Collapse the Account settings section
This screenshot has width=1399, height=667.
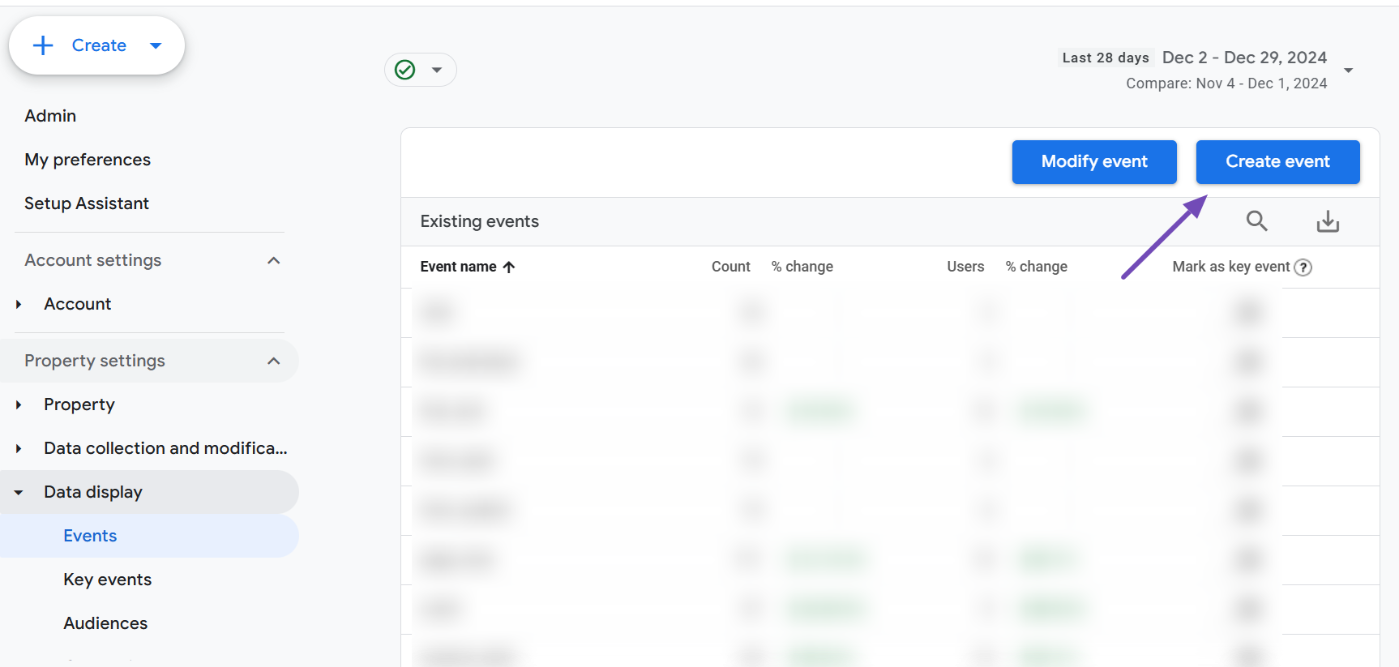(x=274, y=259)
